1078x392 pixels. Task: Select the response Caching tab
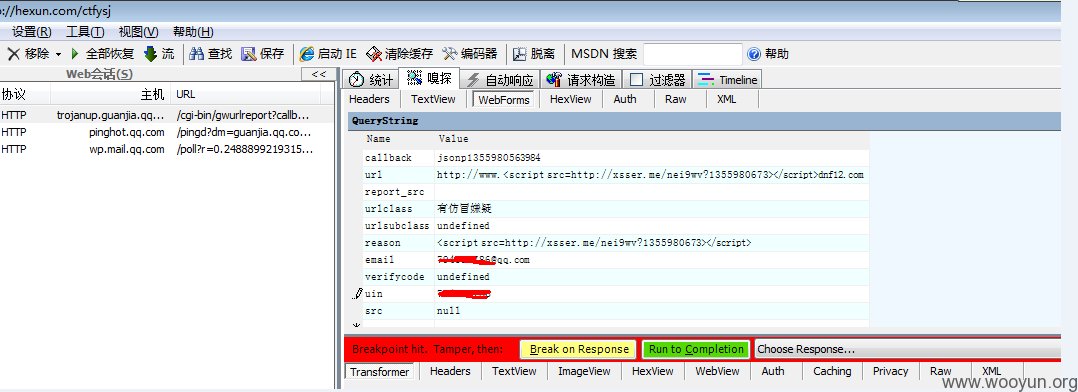(x=832, y=371)
